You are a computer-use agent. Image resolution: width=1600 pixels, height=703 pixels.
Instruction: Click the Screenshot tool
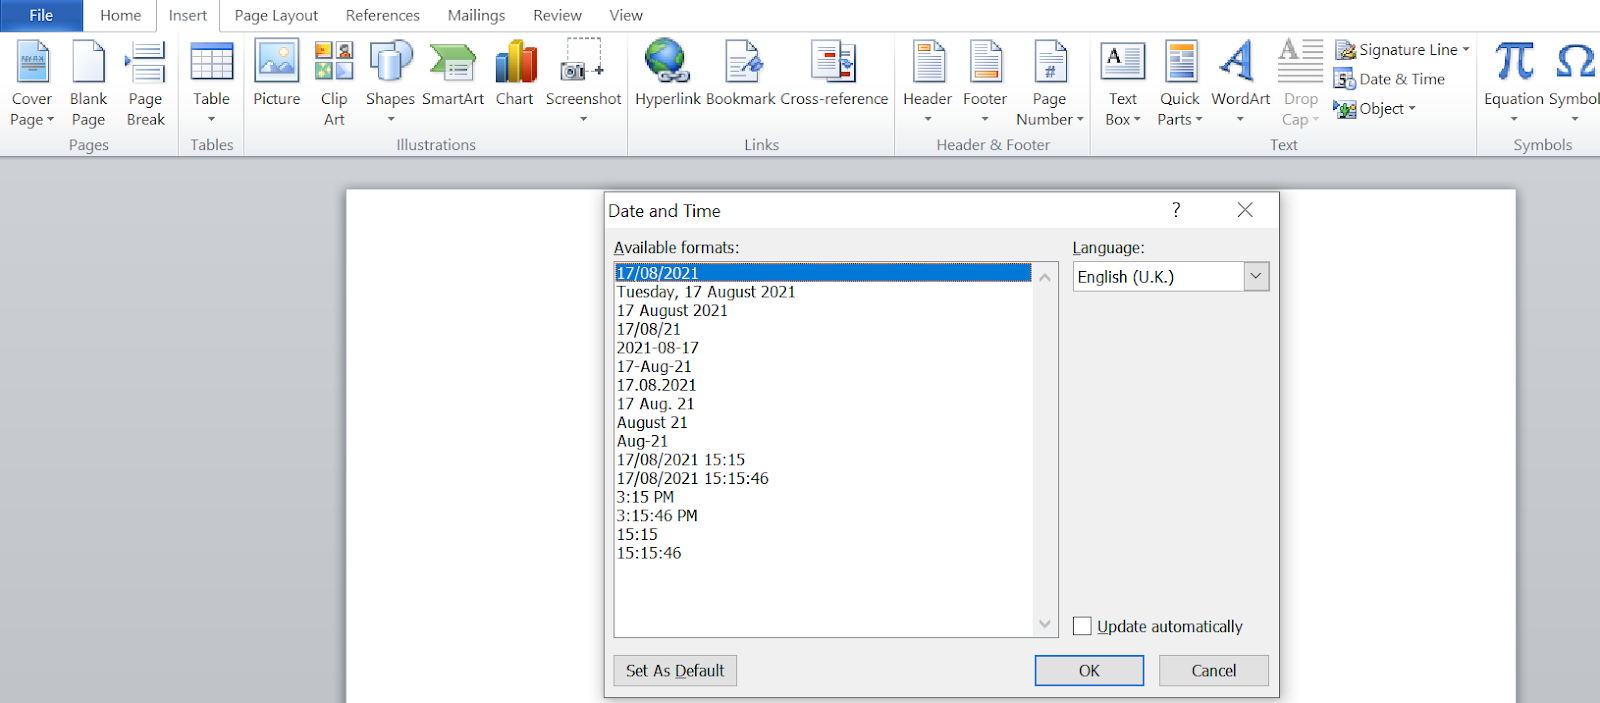click(583, 84)
